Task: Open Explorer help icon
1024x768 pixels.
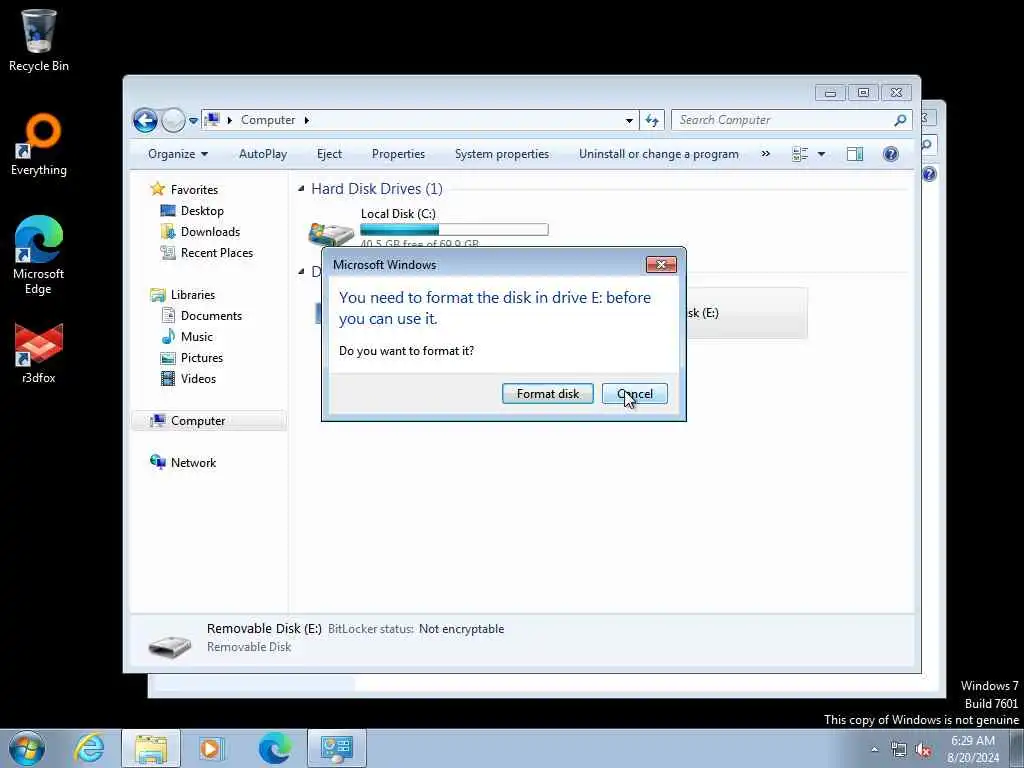Action: tap(891, 154)
